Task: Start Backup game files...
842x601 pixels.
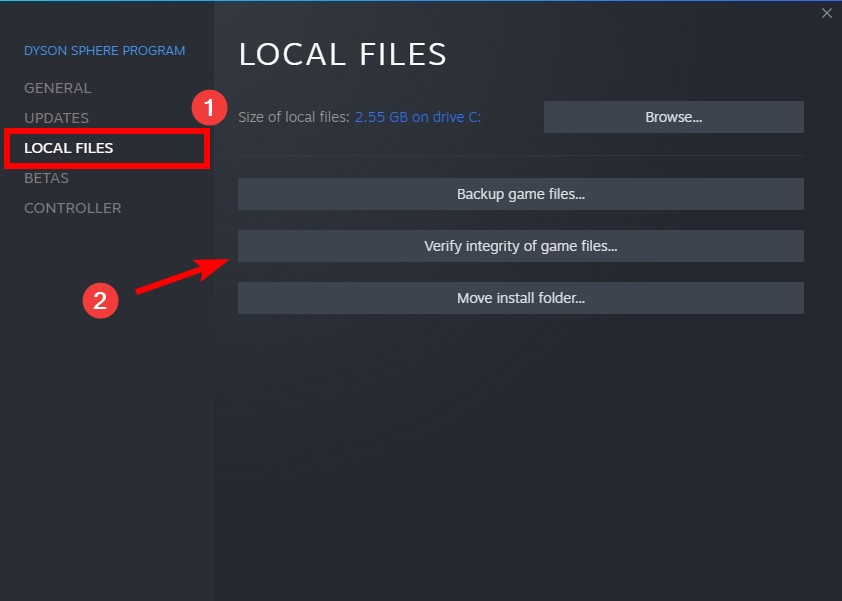Action: coord(520,194)
